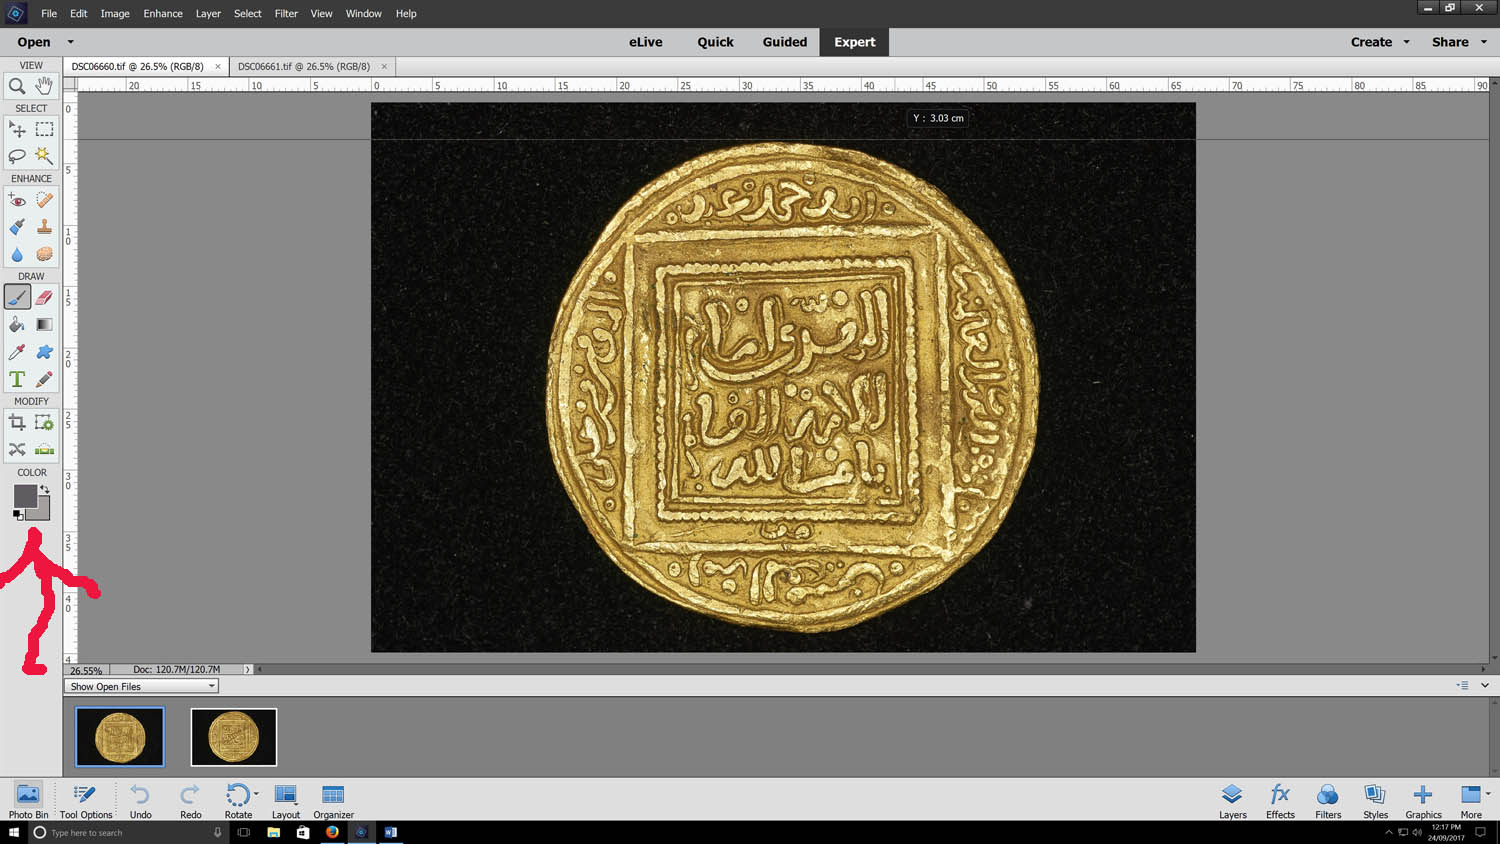Select the Color Picker eyedropper tool
The height and width of the screenshot is (844, 1500).
point(17,352)
